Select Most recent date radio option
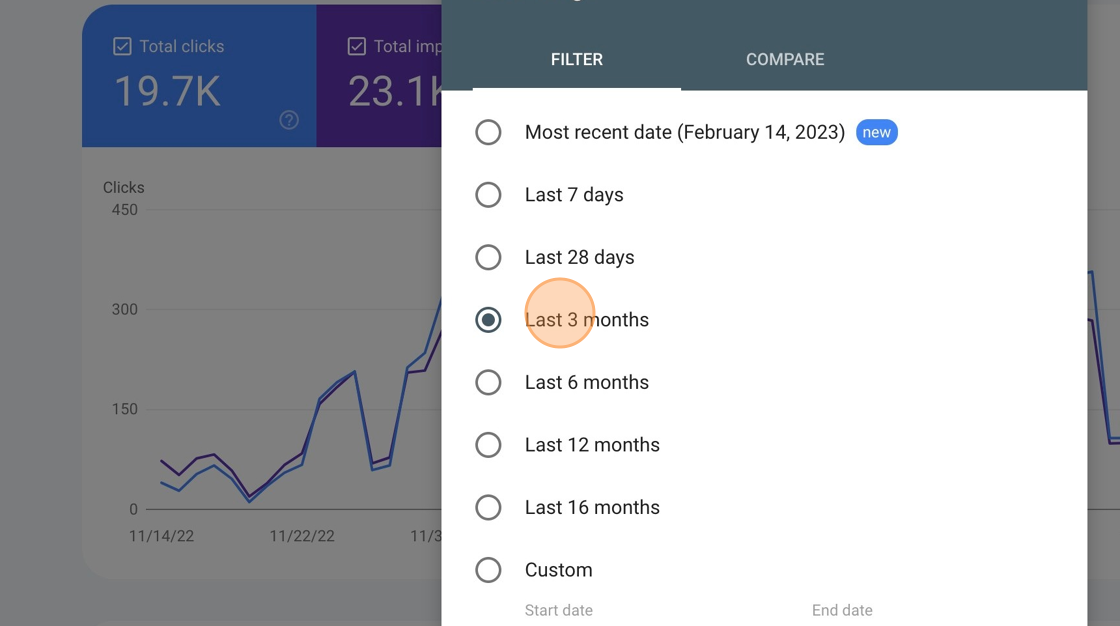This screenshot has height=626, width=1120. [488, 132]
